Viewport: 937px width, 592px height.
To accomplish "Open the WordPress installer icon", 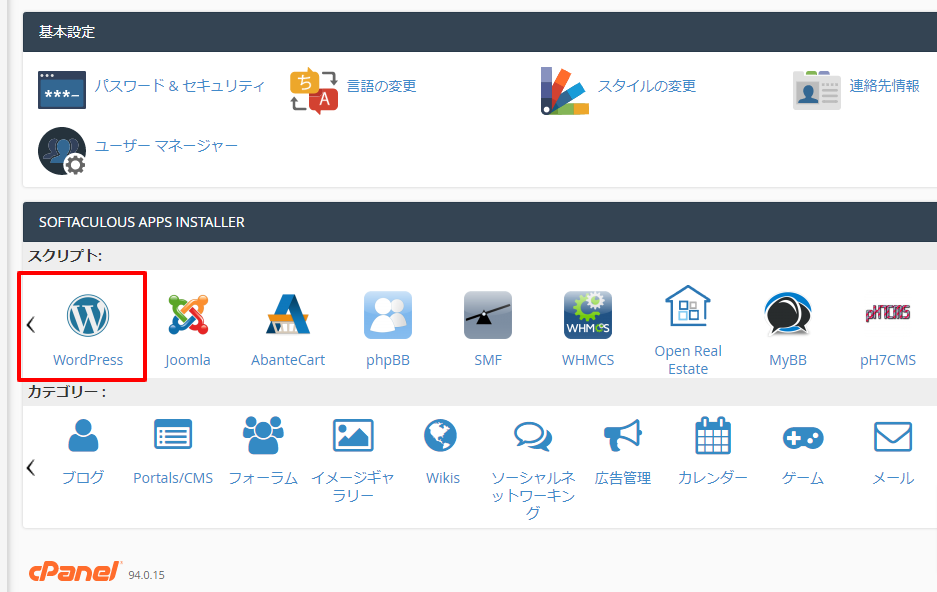I will pos(88,315).
